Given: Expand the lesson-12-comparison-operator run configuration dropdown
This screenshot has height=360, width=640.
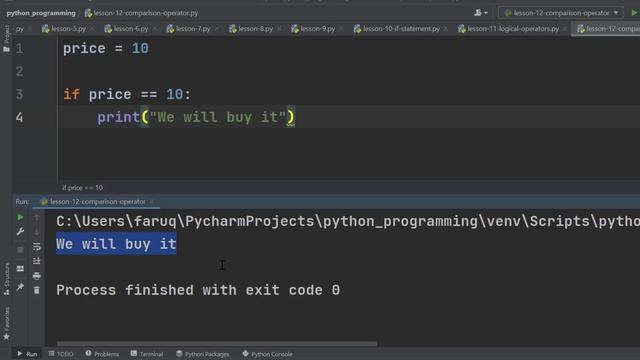Looking at the screenshot, I should pyautogui.click(x=561, y=13).
